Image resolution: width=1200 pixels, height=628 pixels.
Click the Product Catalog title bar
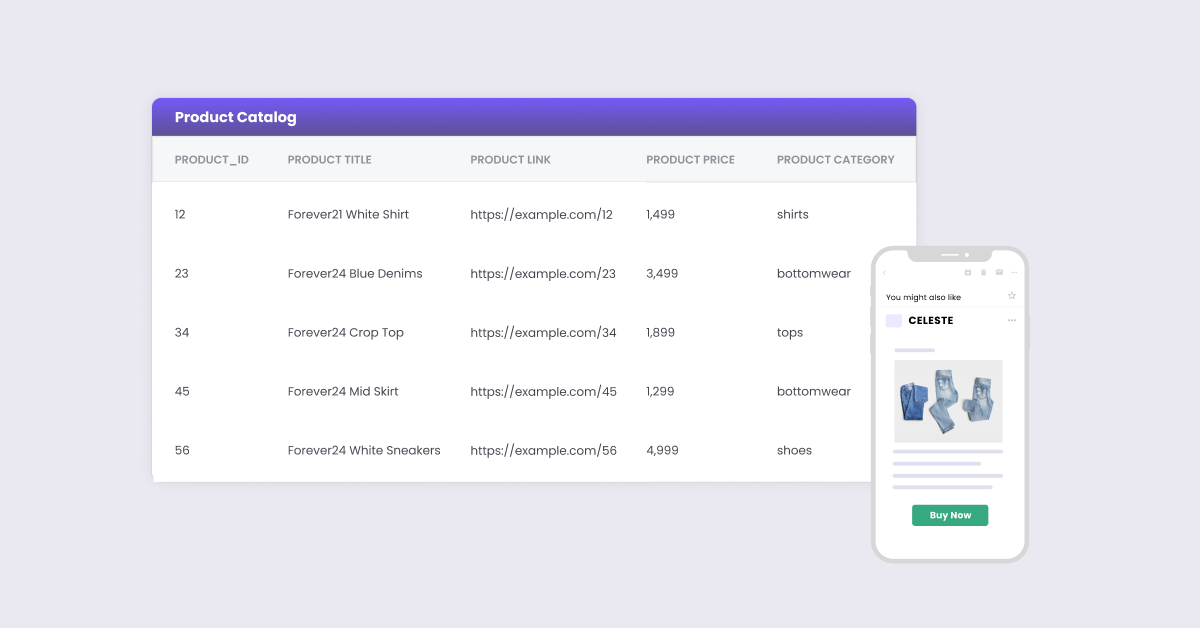[x=235, y=117]
